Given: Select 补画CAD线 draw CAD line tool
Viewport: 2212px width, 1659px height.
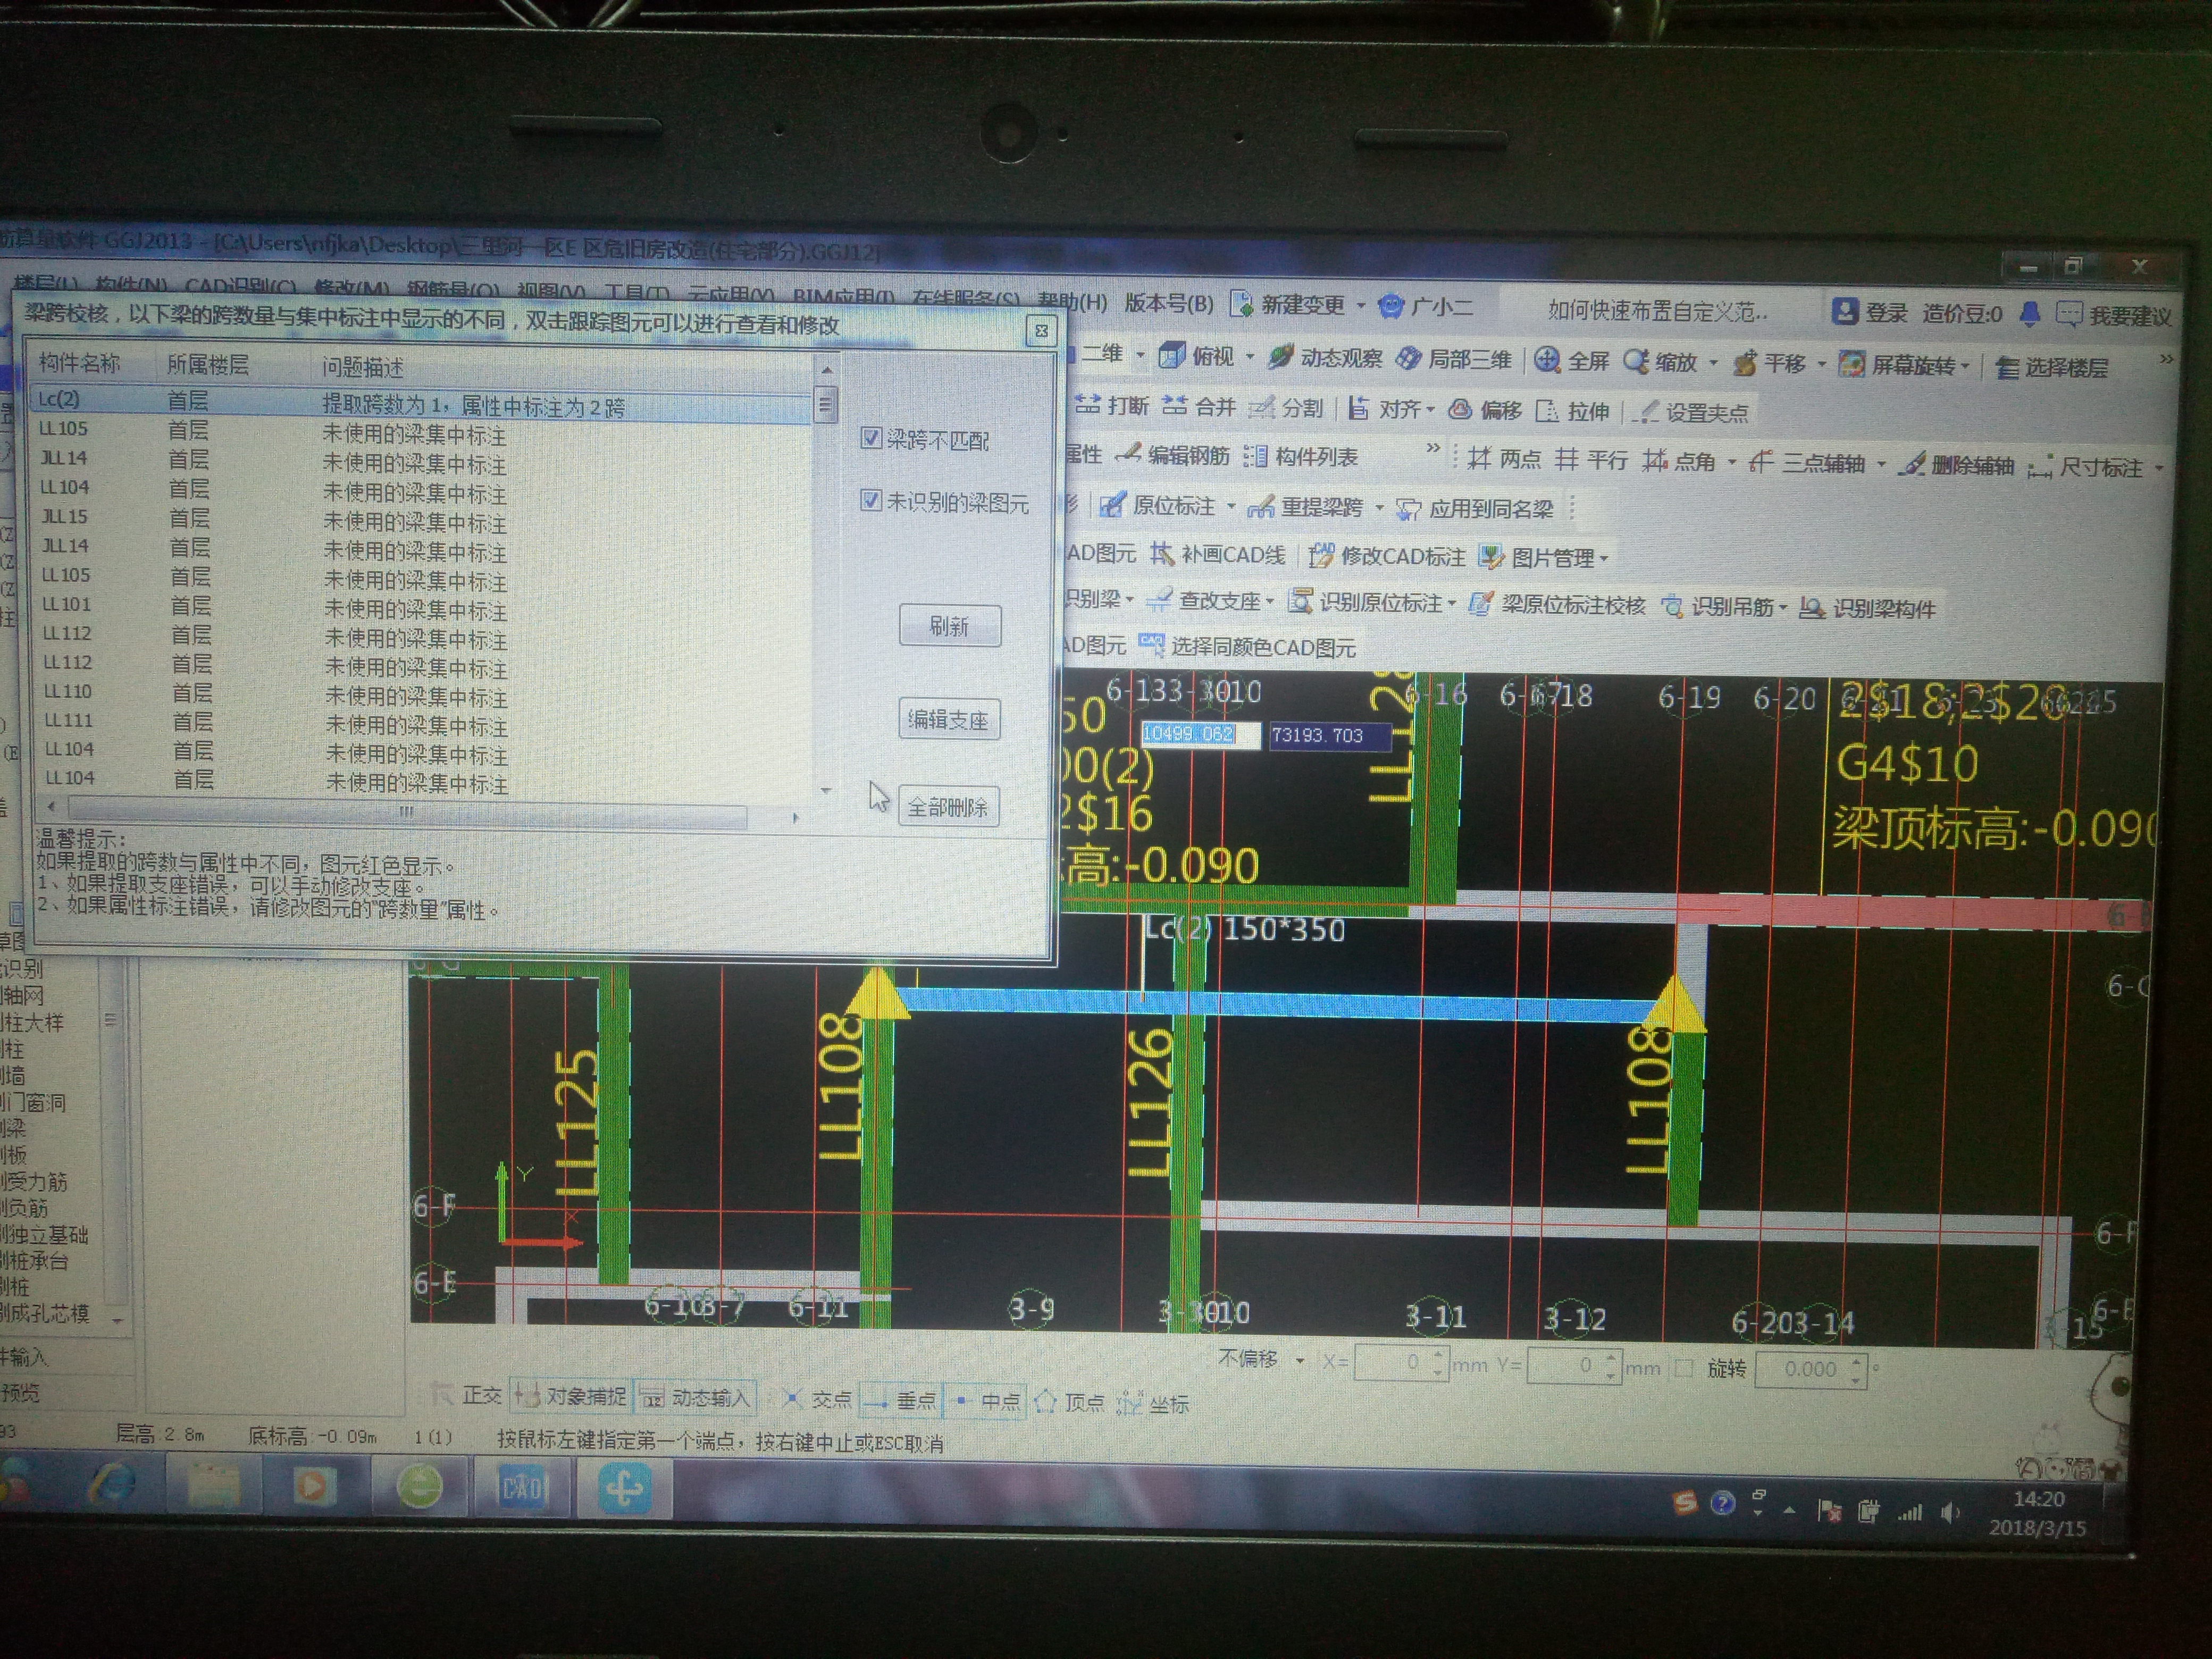Looking at the screenshot, I should pos(1218,555).
